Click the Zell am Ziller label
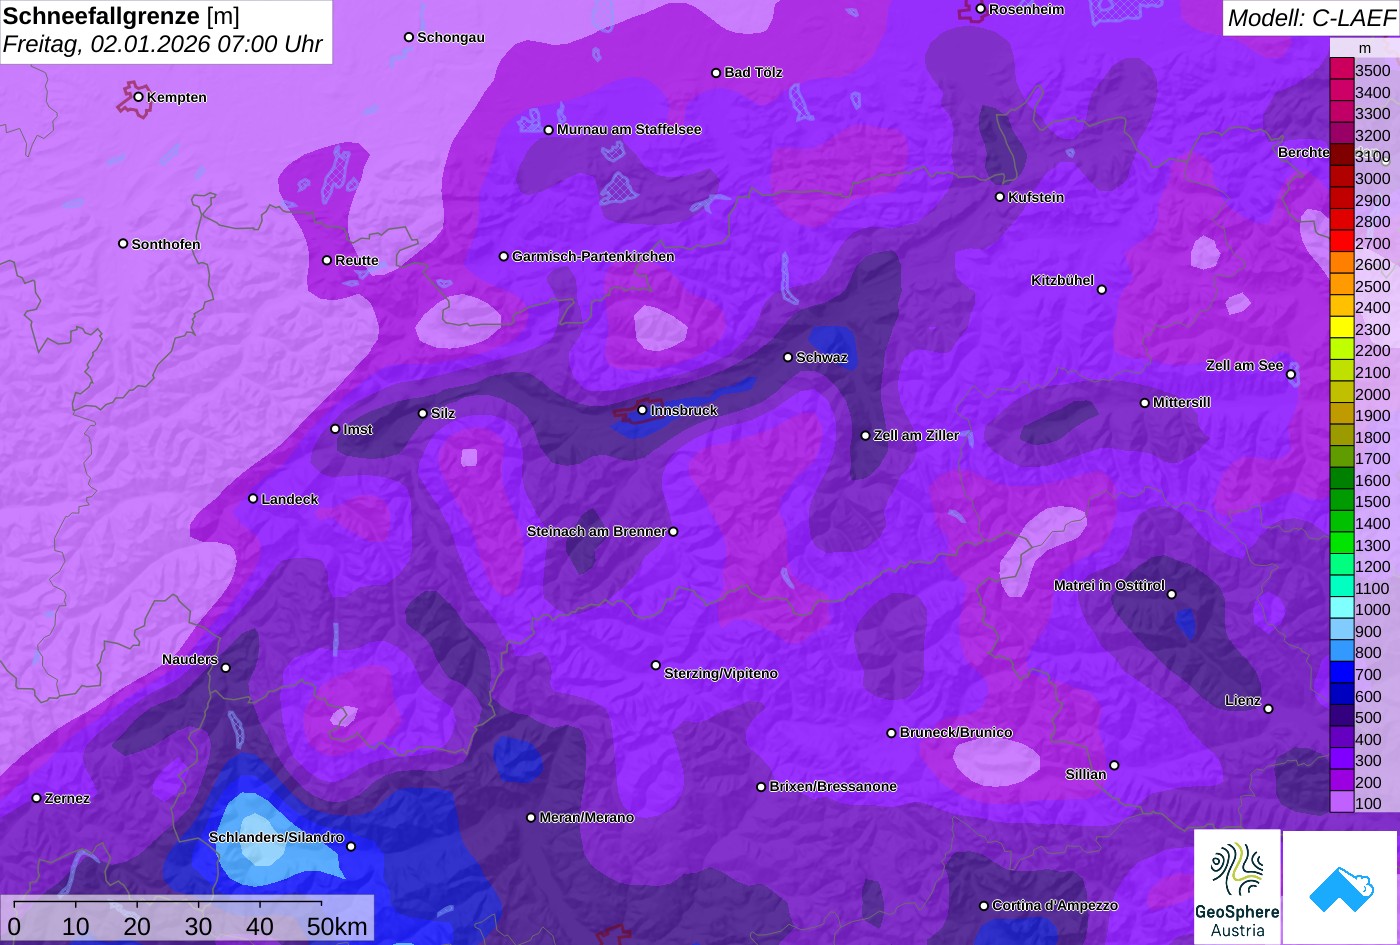The width and height of the screenshot is (1400, 945). click(916, 435)
